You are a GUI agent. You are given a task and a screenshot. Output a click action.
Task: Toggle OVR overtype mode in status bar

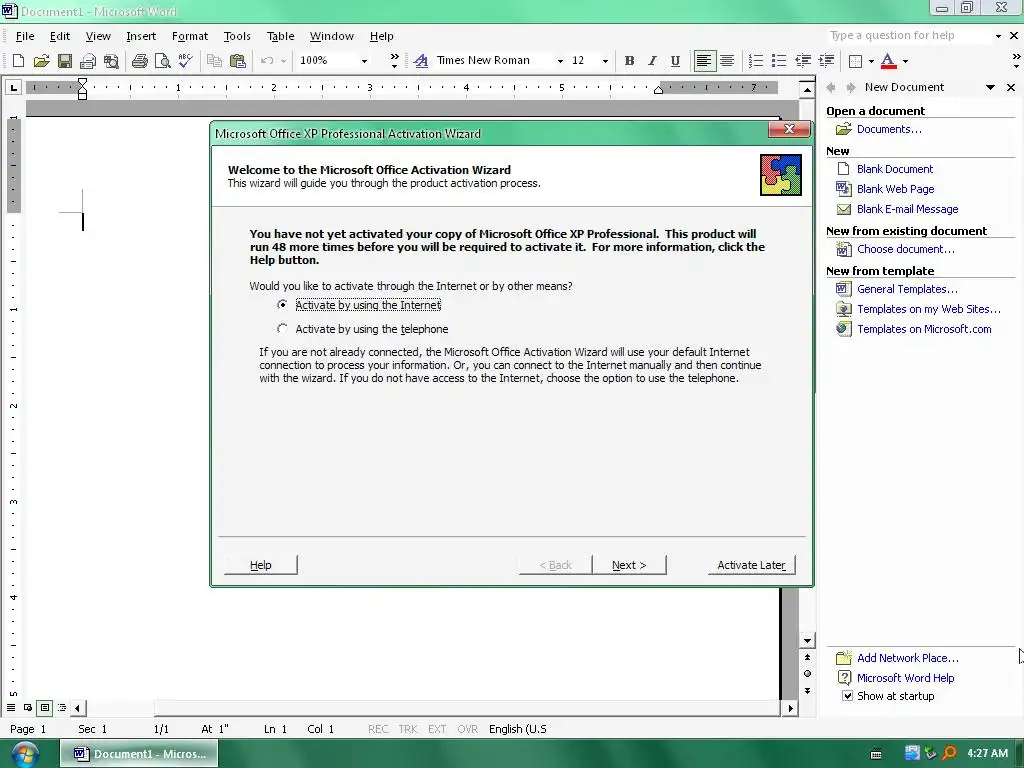coord(467,729)
